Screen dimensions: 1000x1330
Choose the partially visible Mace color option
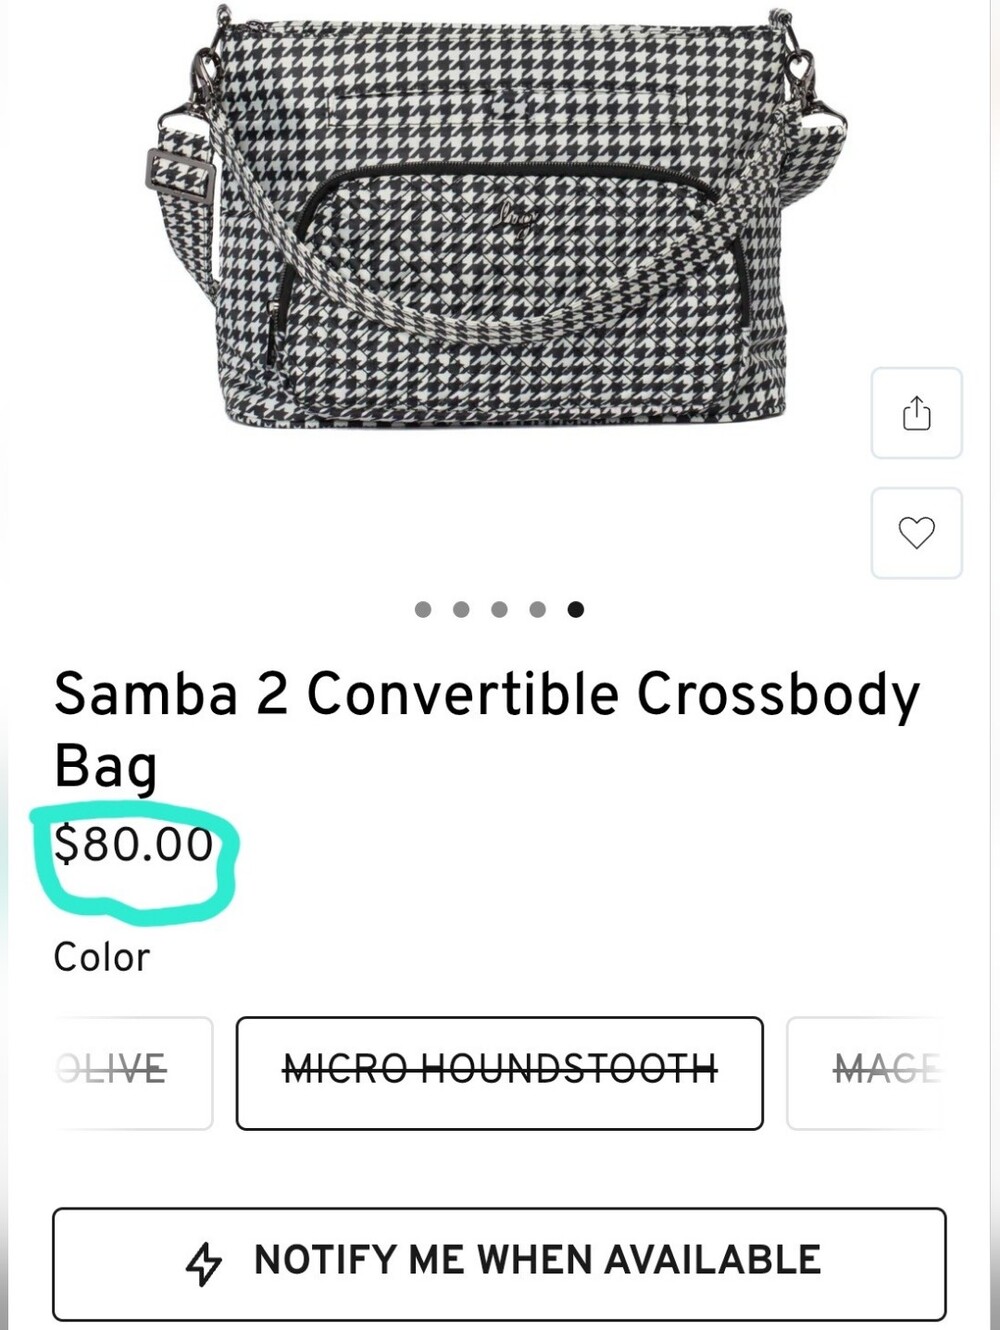pos(866,1073)
